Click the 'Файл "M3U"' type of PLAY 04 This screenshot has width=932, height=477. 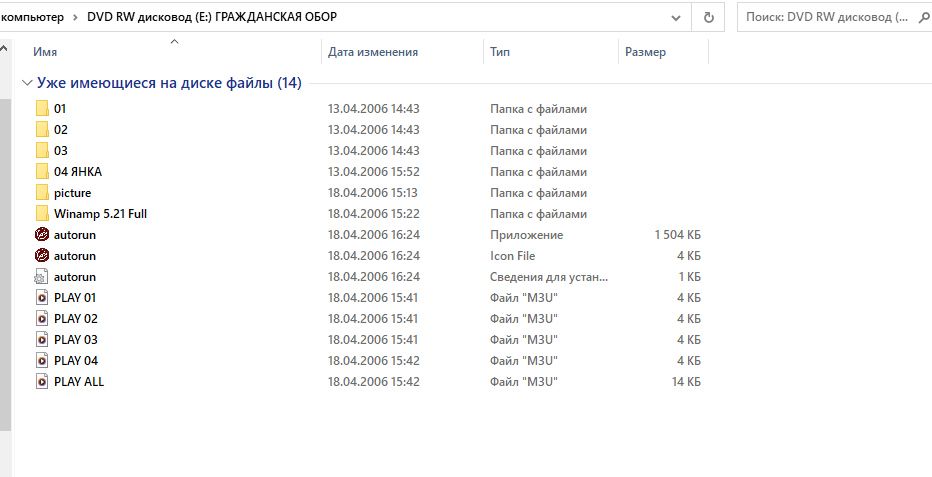point(524,361)
